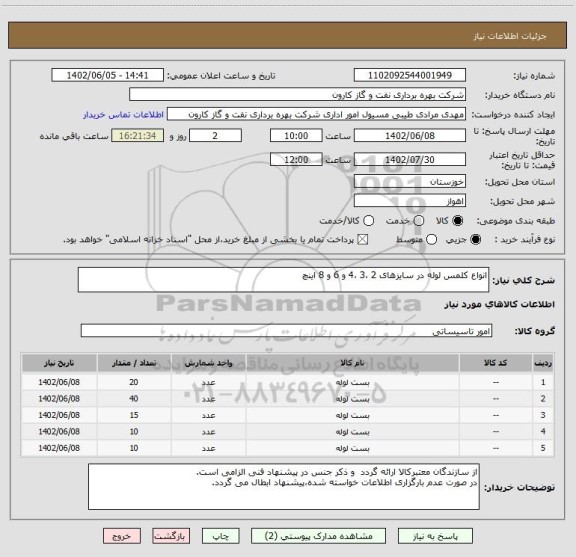Open the اطلاعات تماس خریدار link

tap(123, 115)
